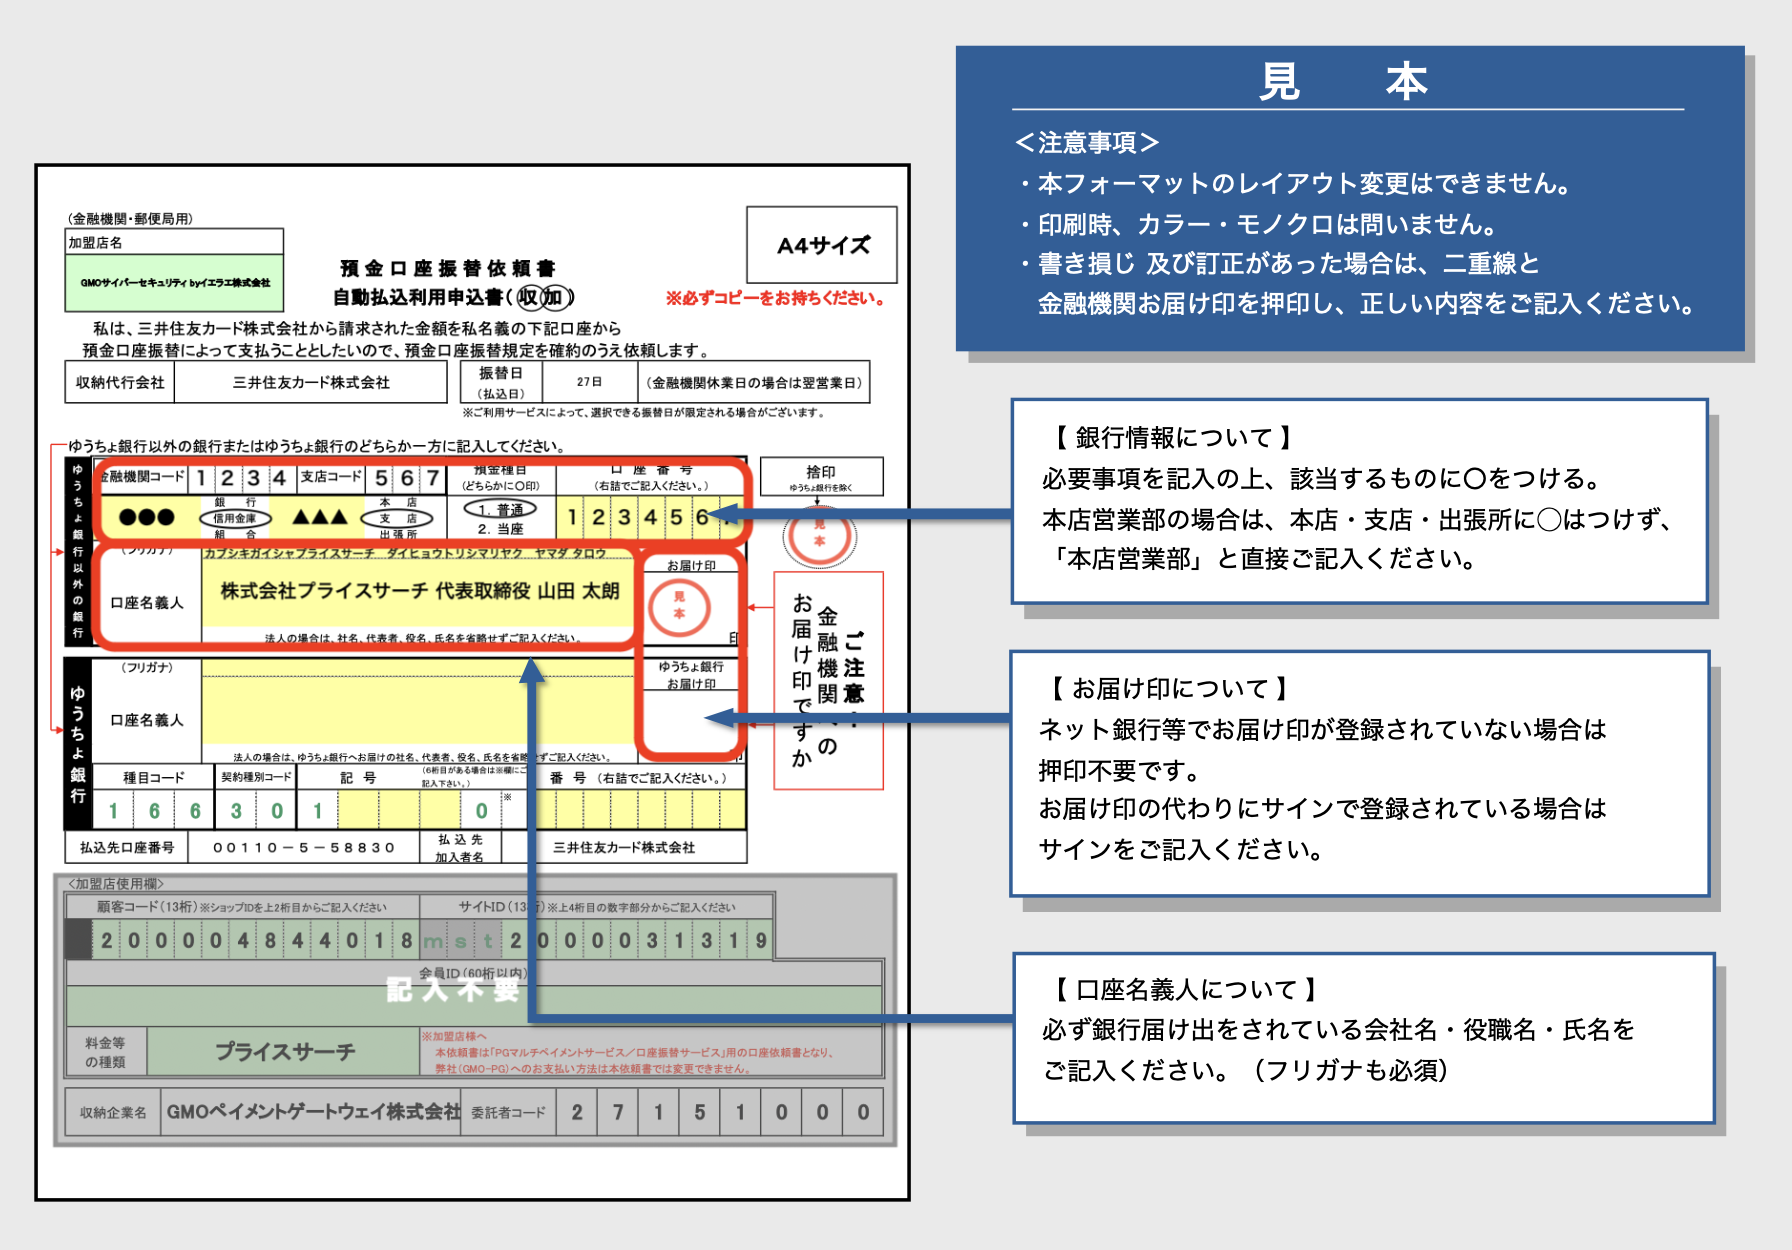Click the three black triangles branch placeholder
1792x1250 pixels.
pyautogui.click(x=320, y=517)
